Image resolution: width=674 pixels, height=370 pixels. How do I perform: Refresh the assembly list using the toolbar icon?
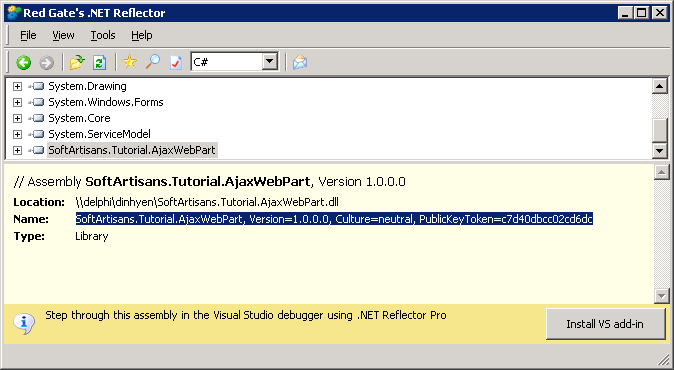pos(99,63)
